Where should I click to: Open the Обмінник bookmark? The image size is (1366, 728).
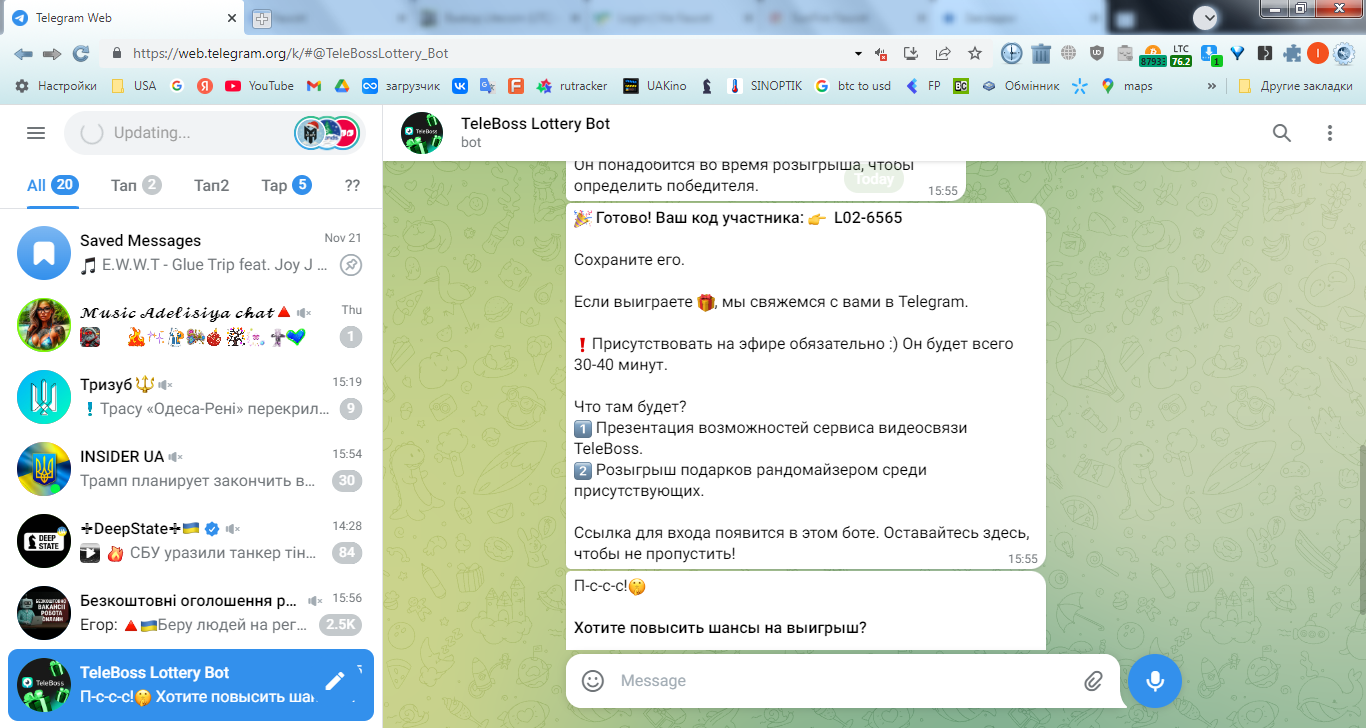coord(1020,86)
